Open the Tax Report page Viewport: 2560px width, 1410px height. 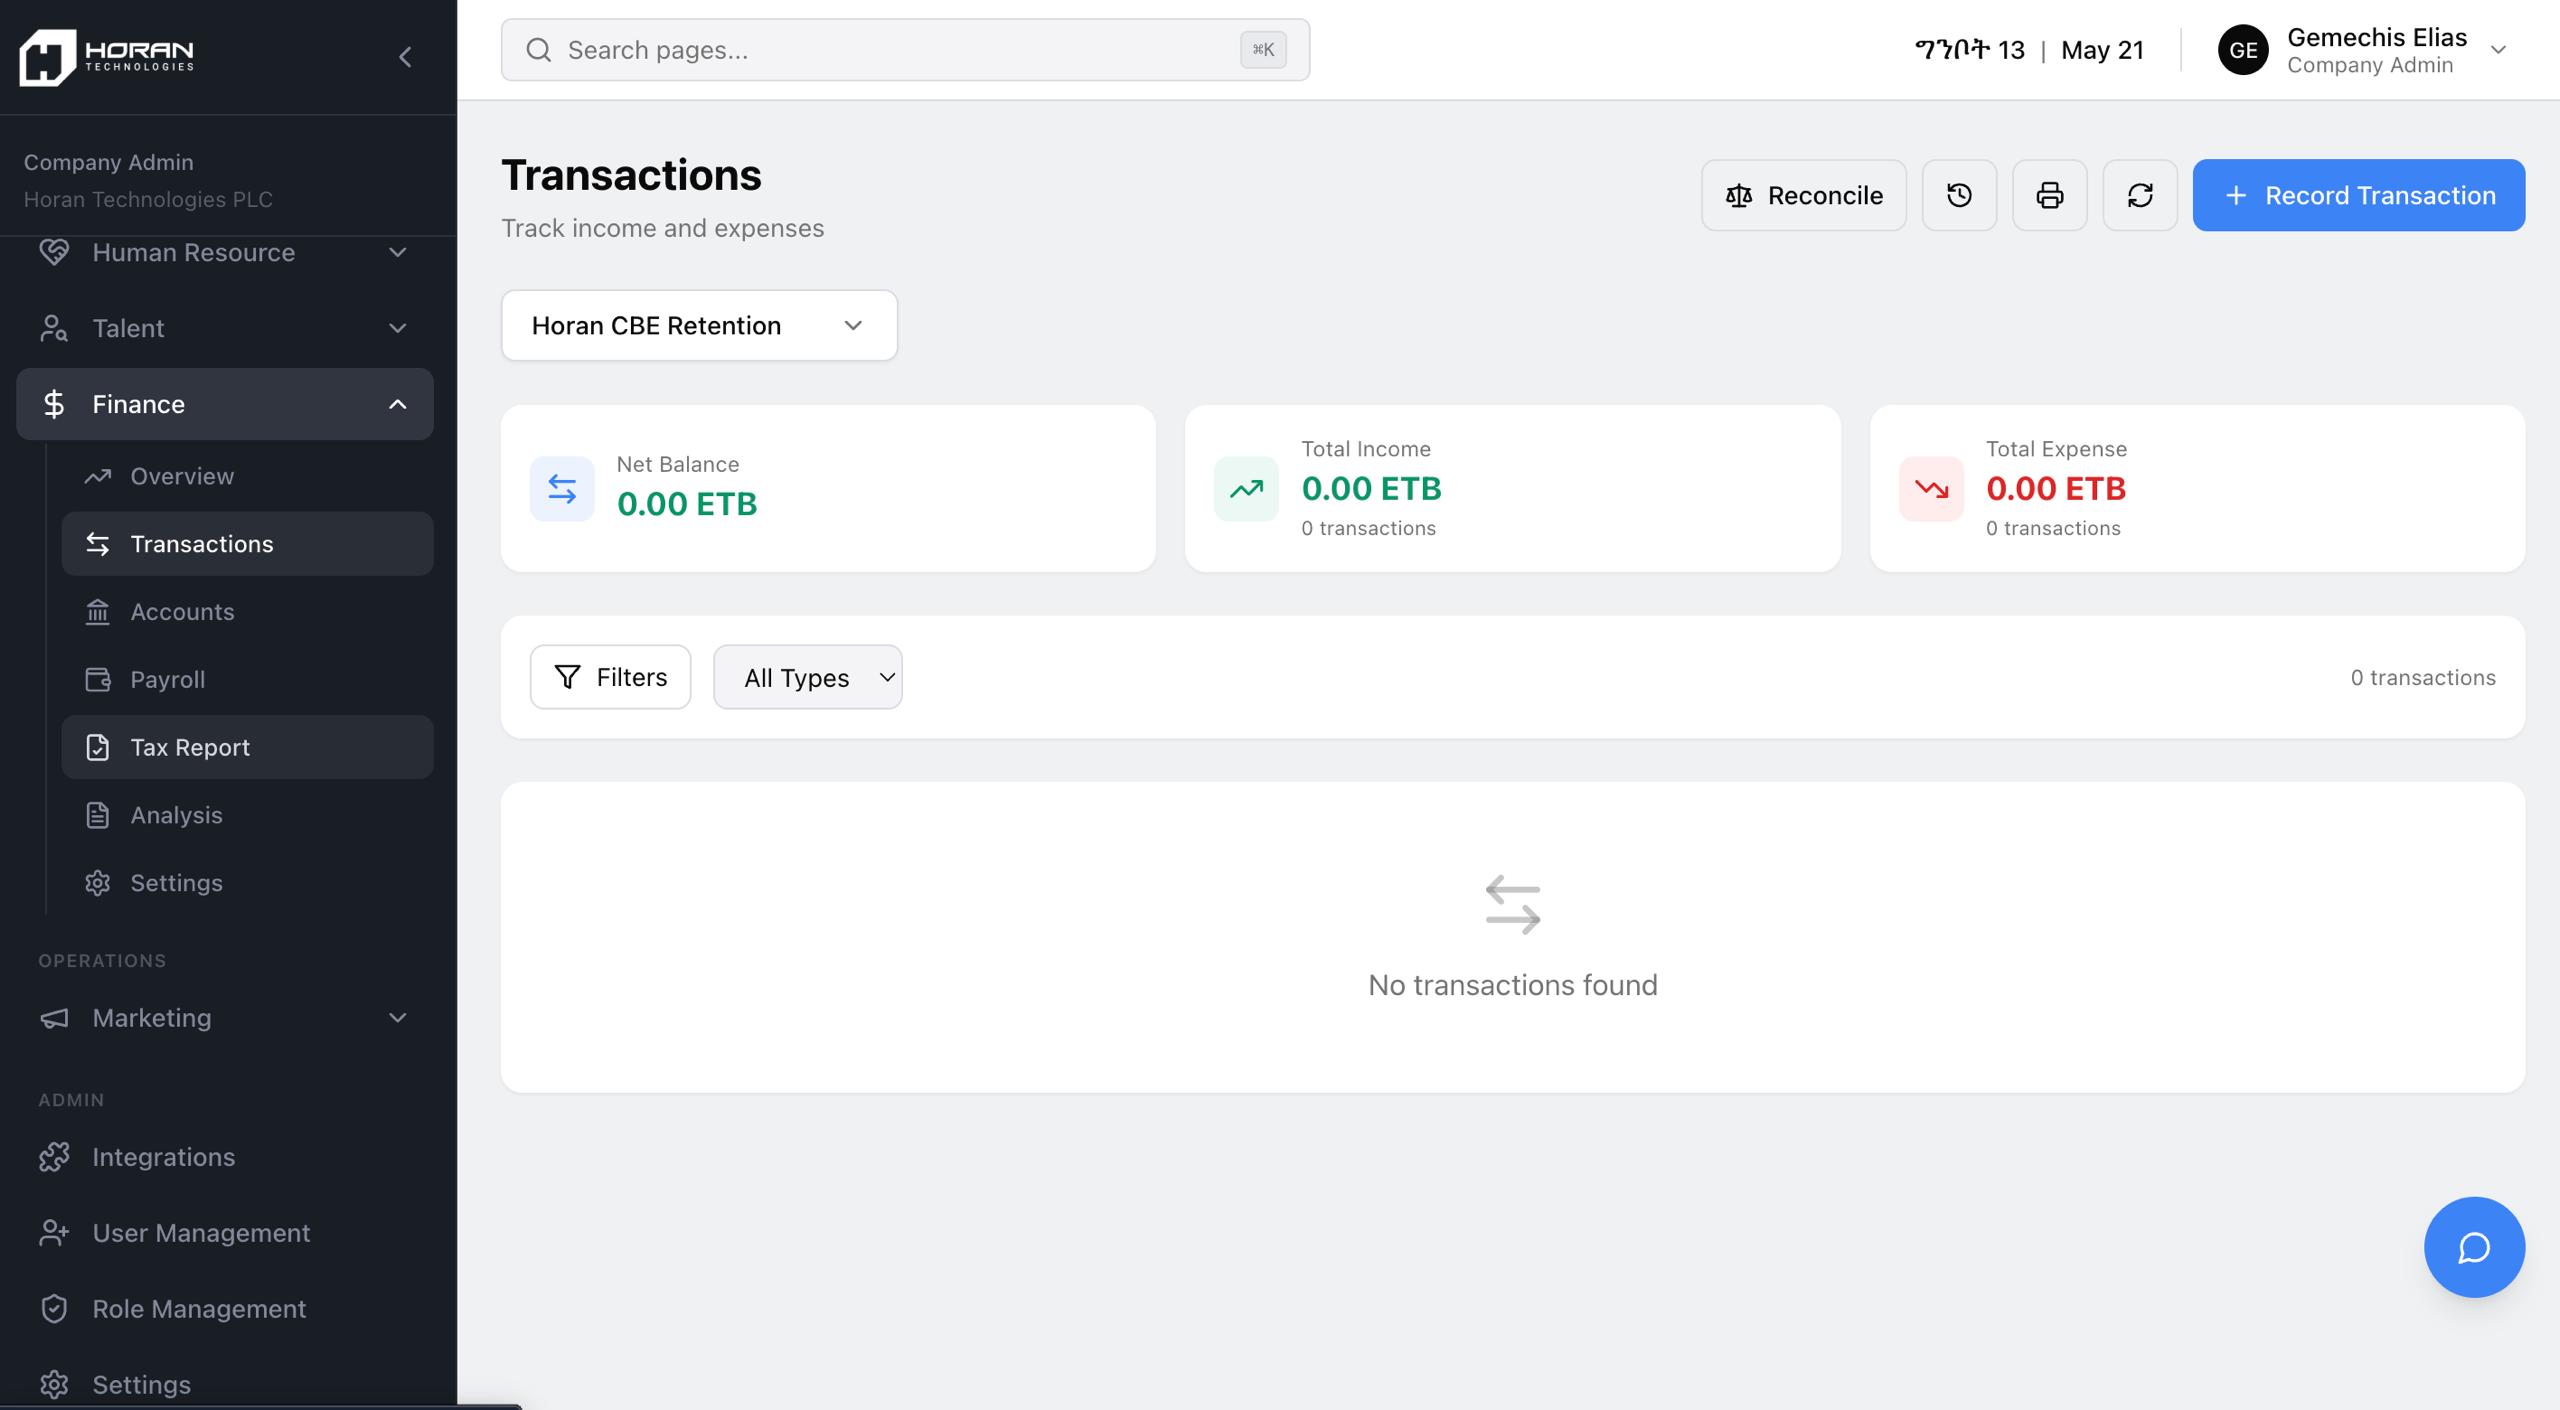click(247, 747)
